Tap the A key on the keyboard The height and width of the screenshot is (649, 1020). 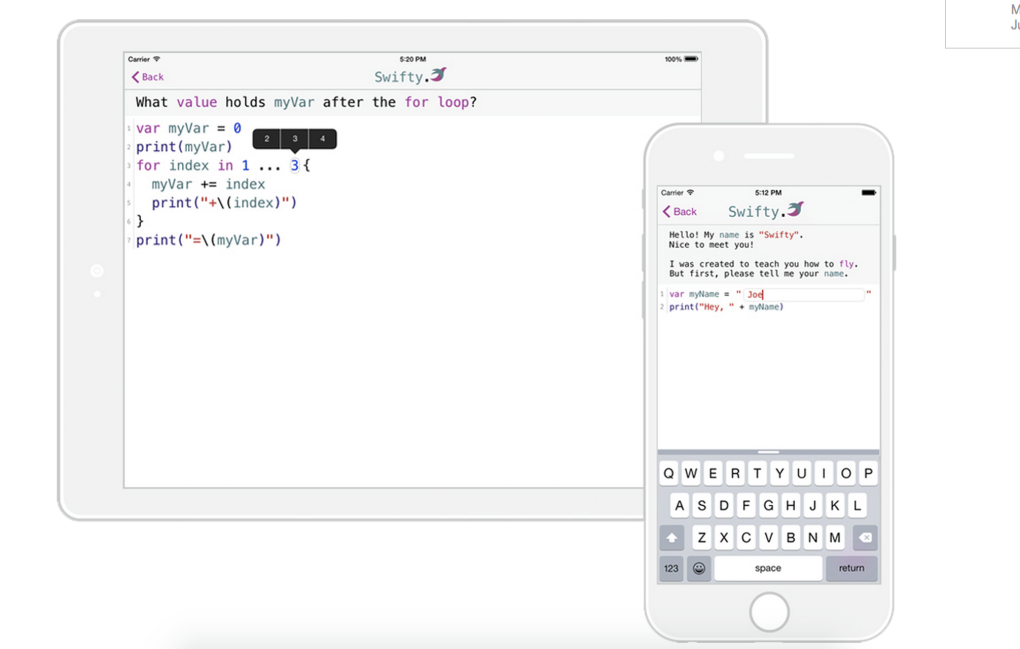[x=680, y=505]
